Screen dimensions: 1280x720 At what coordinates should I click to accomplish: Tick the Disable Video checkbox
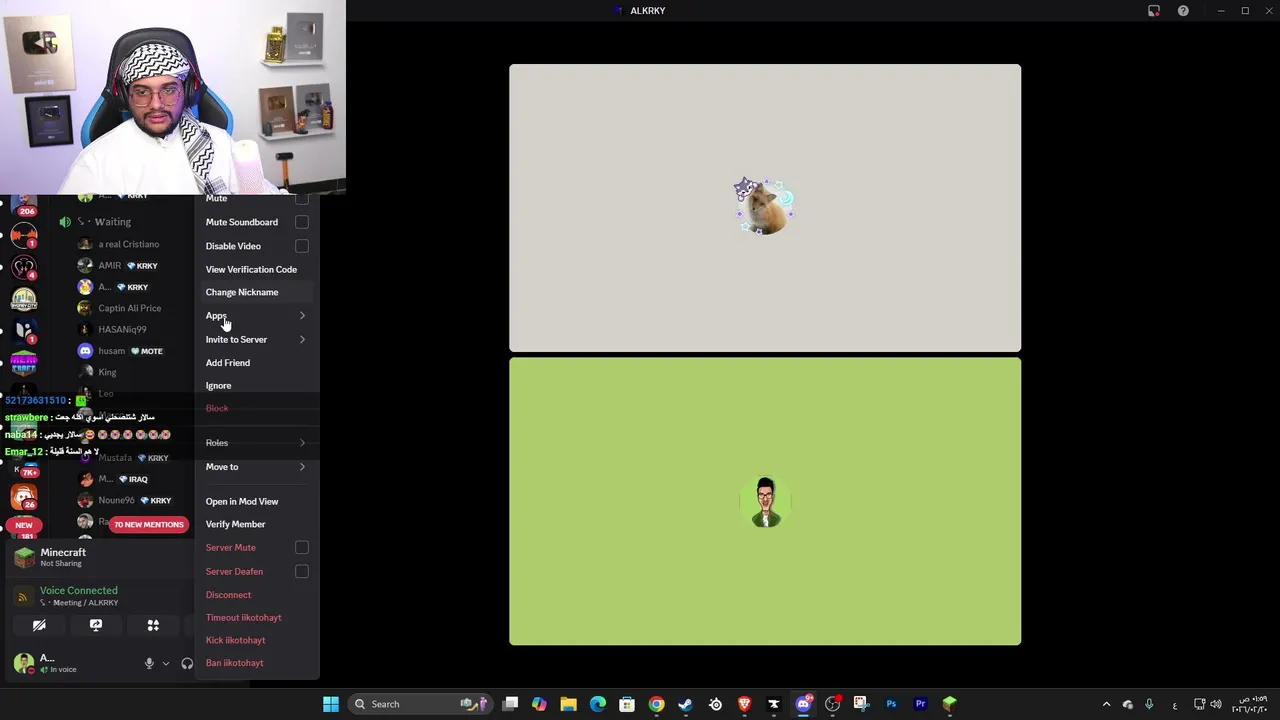(x=302, y=246)
